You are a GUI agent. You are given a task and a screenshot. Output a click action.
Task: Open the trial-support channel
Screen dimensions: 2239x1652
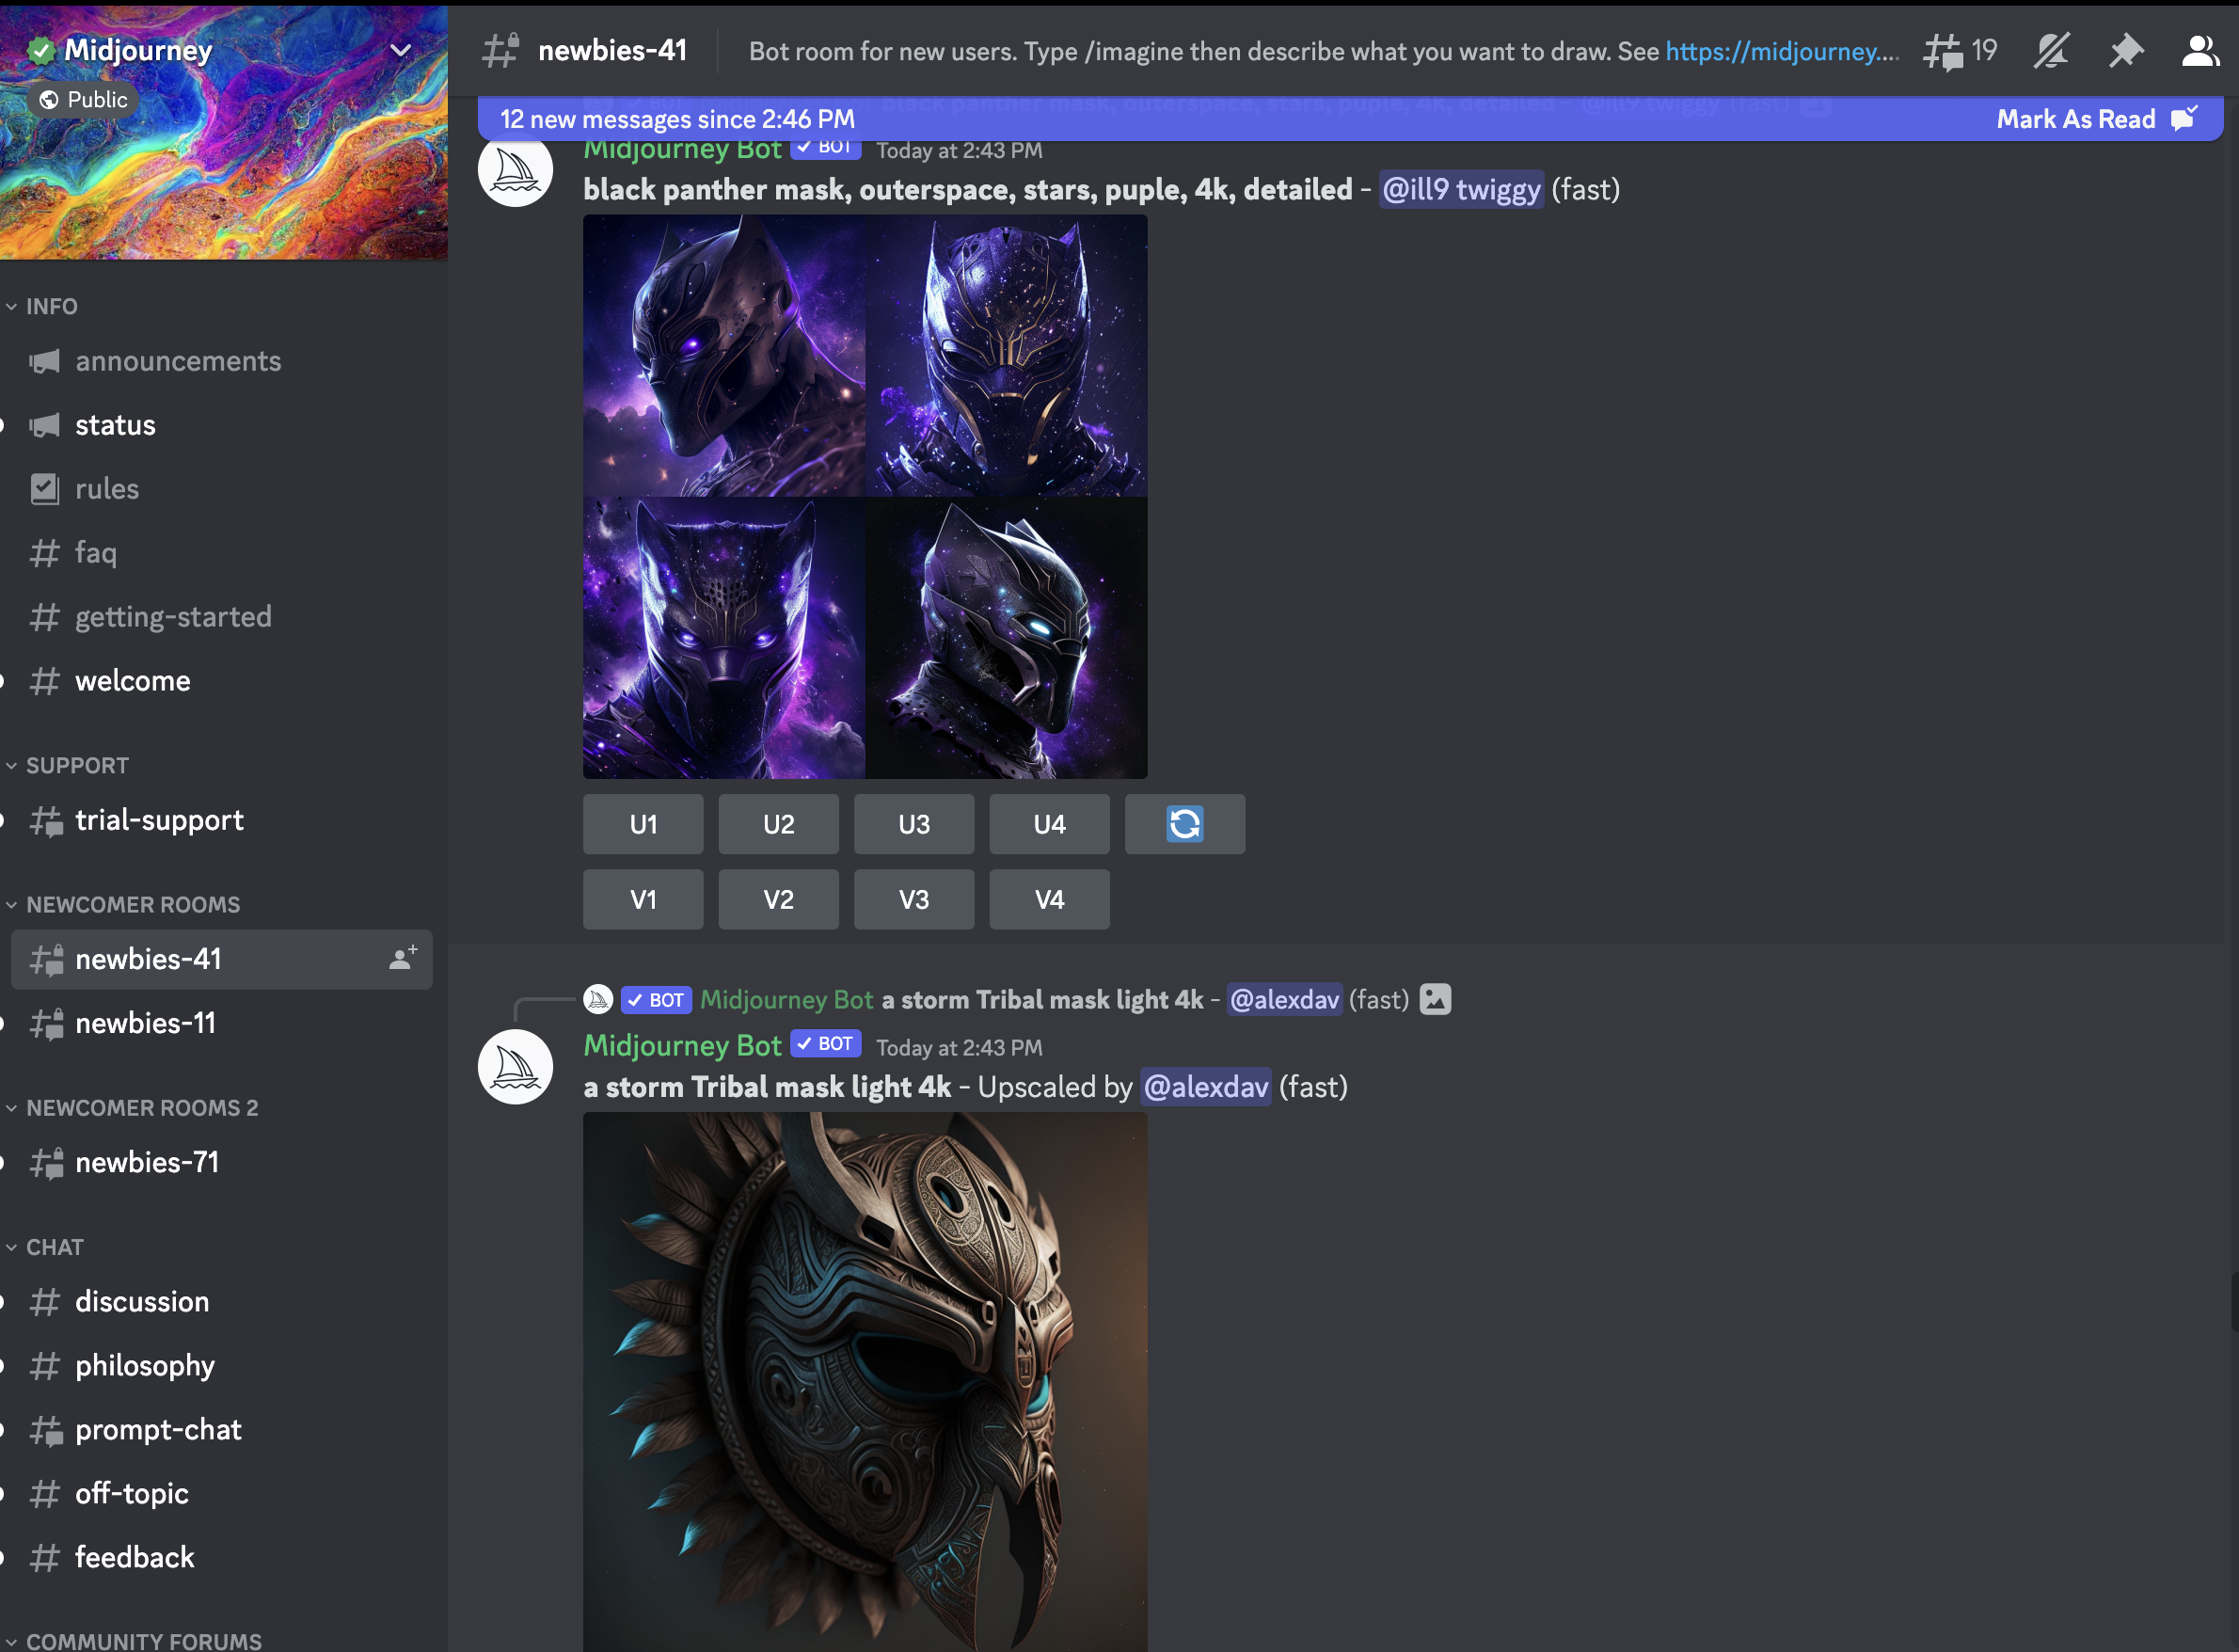222,820
